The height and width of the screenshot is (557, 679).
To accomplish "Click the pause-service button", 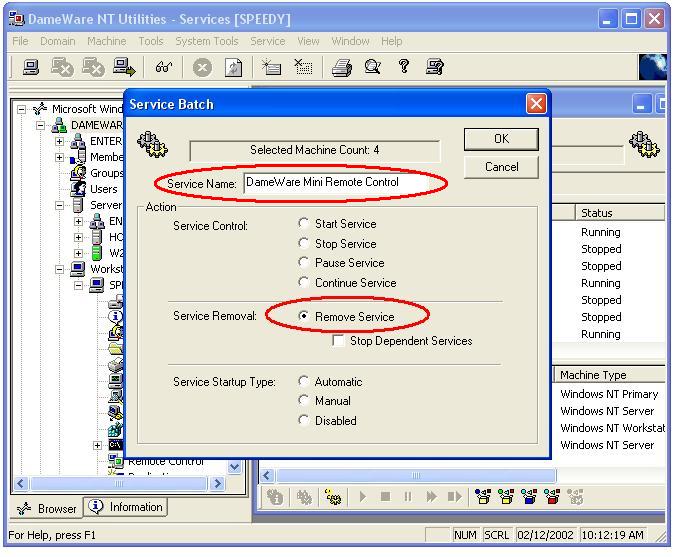I will (x=407, y=496).
